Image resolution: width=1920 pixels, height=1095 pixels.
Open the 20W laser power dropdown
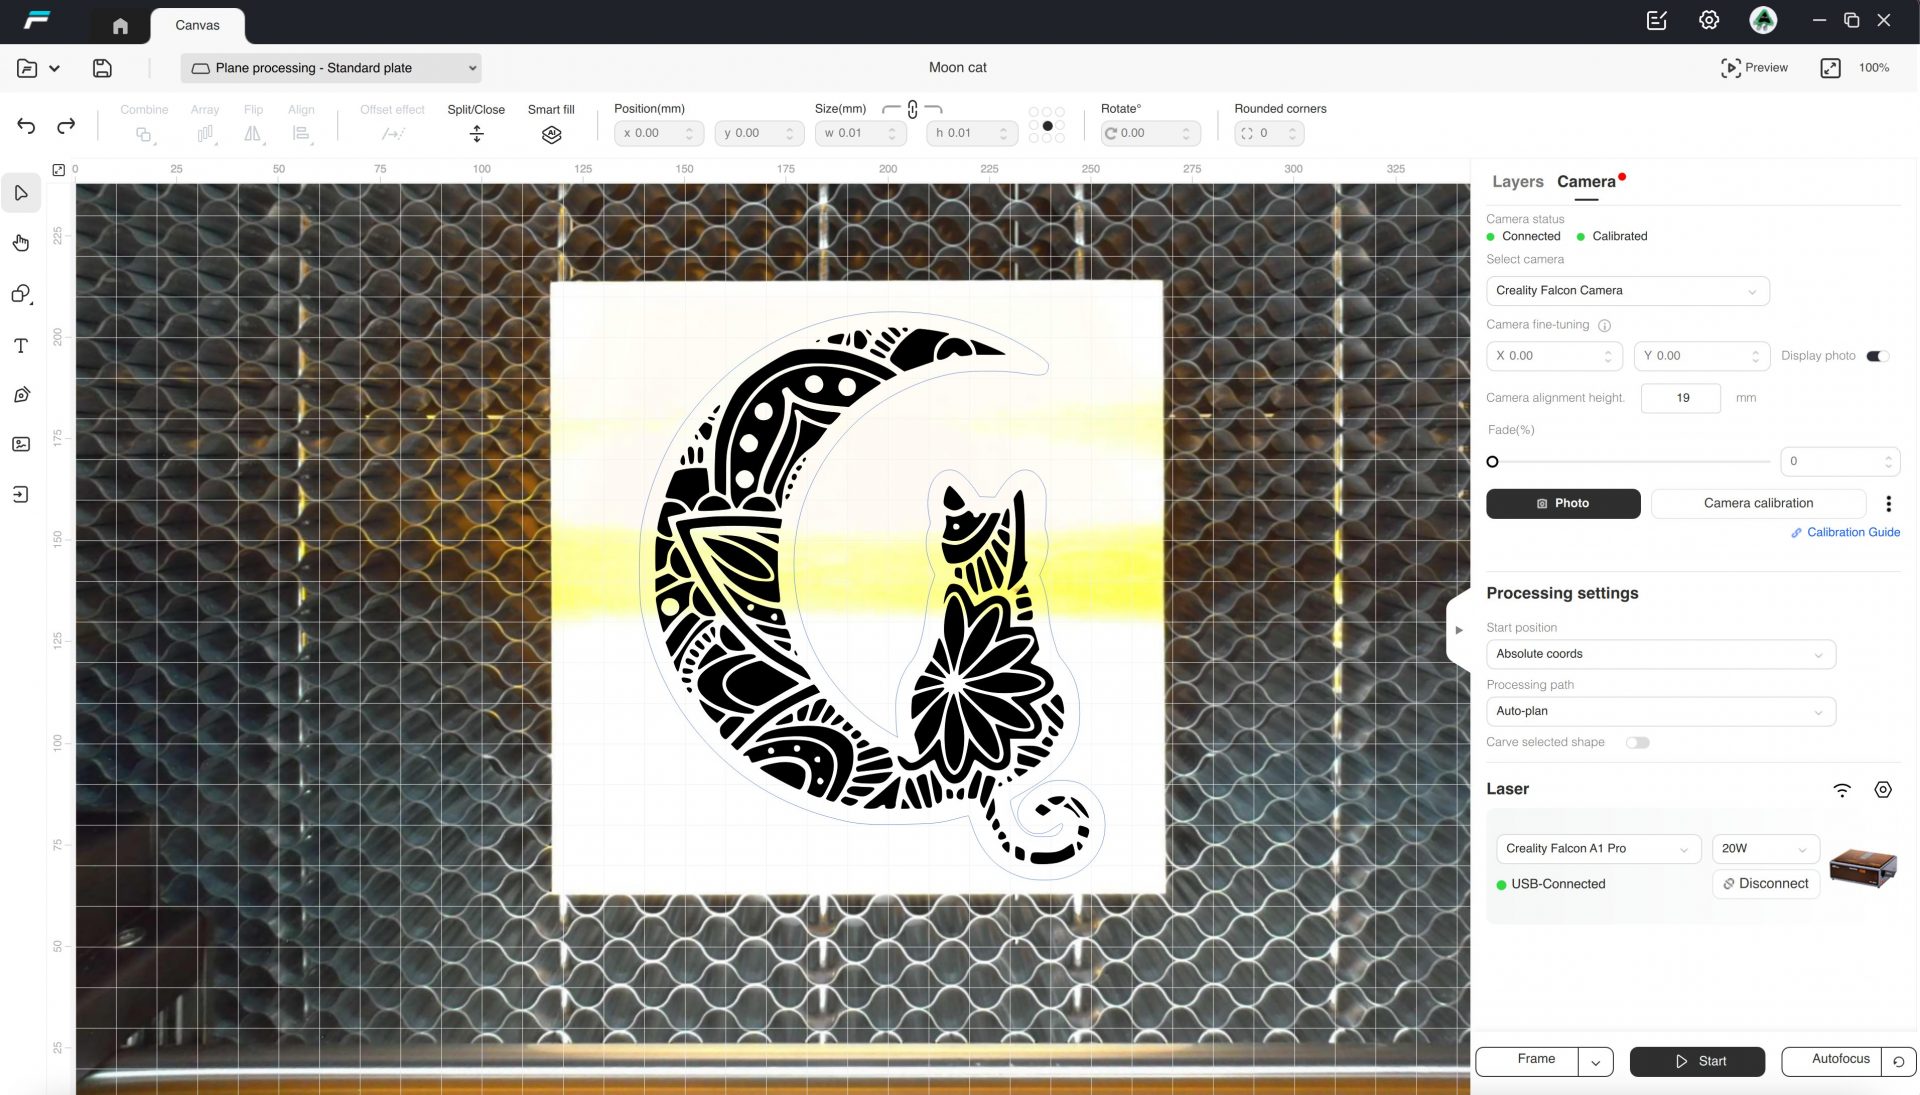coord(1765,848)
